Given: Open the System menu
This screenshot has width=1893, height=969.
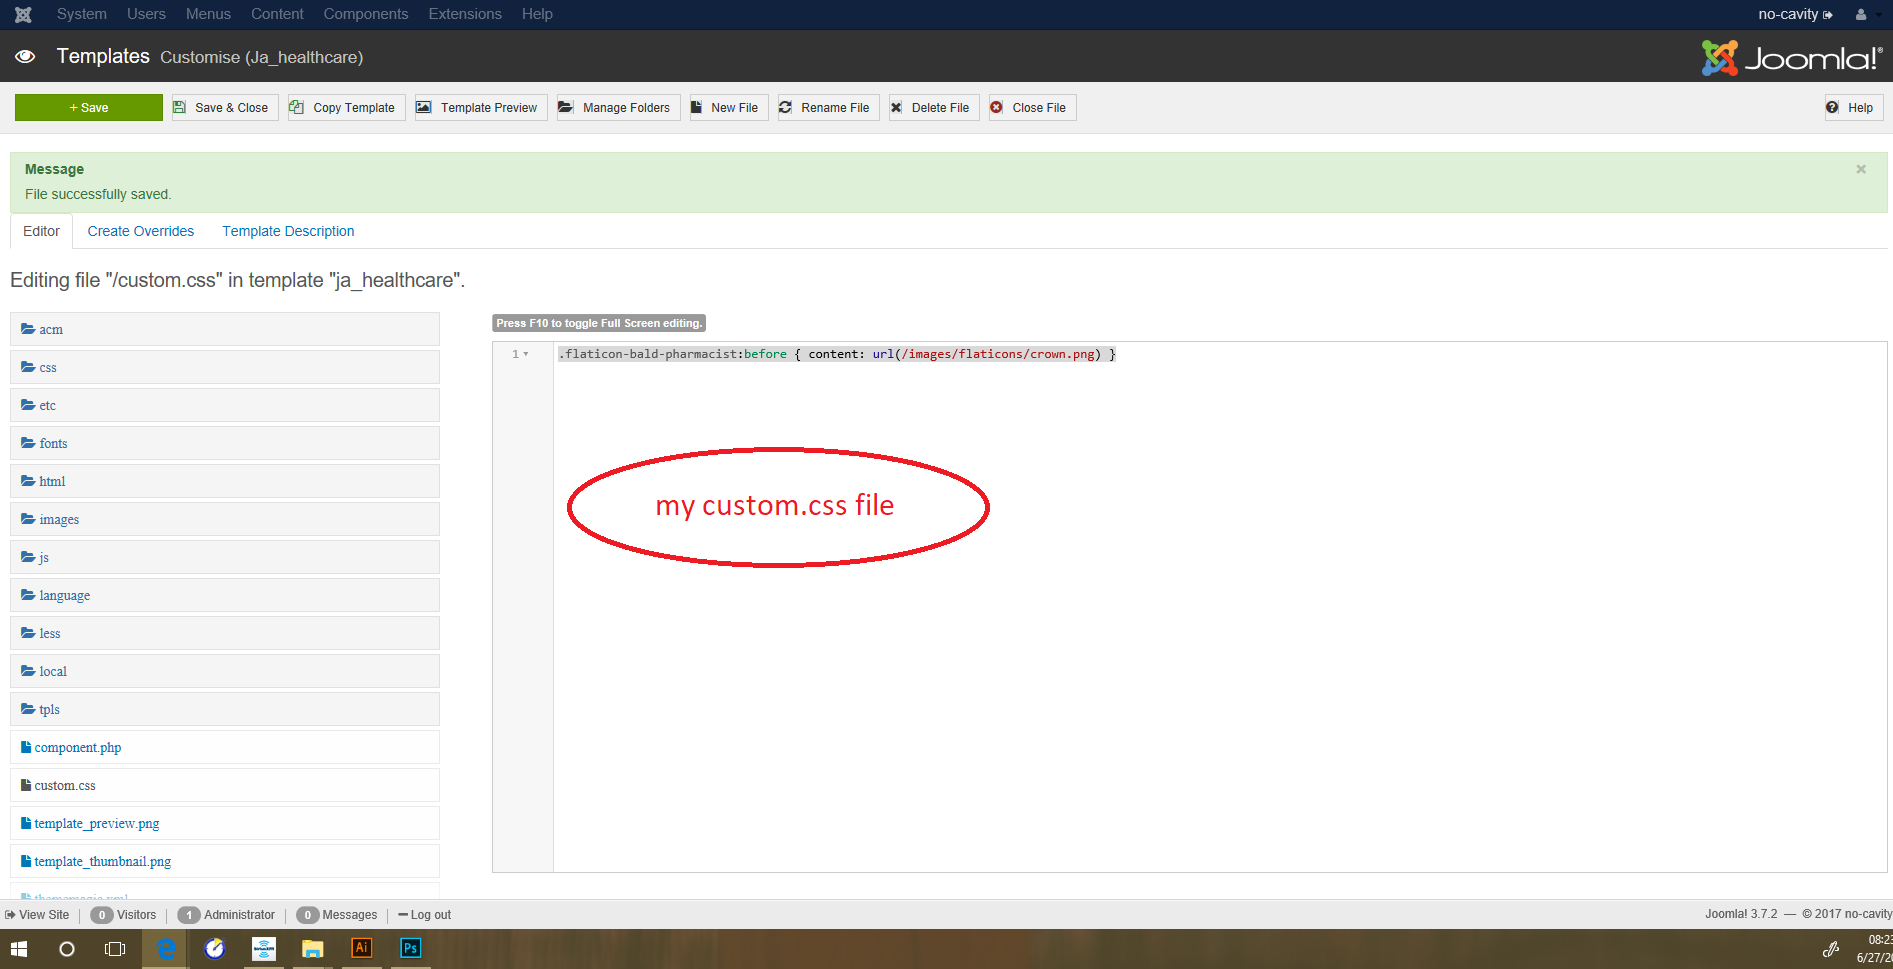Looking at the screenshot, I should point(82,14).
